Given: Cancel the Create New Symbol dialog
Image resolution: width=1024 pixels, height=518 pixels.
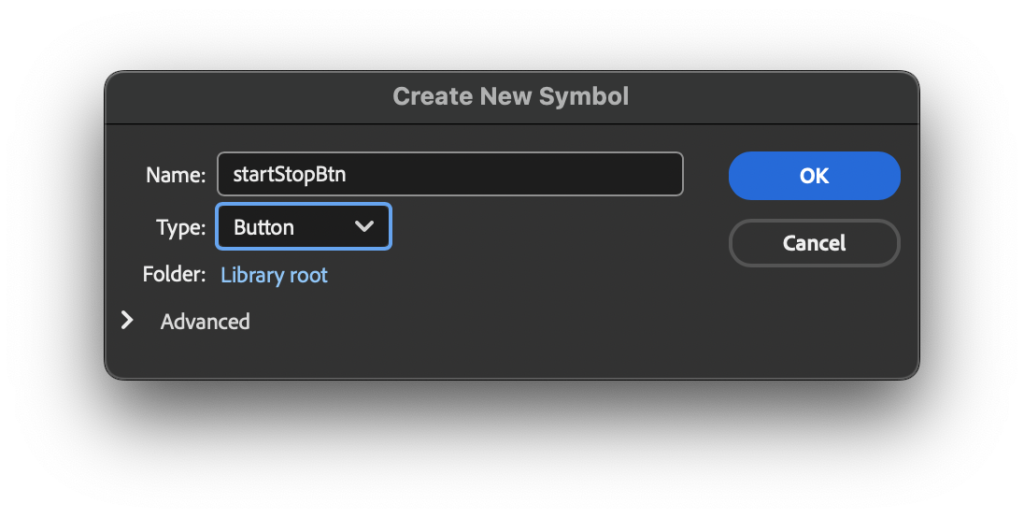Looking at the screenshot, I should pos(814,243).
